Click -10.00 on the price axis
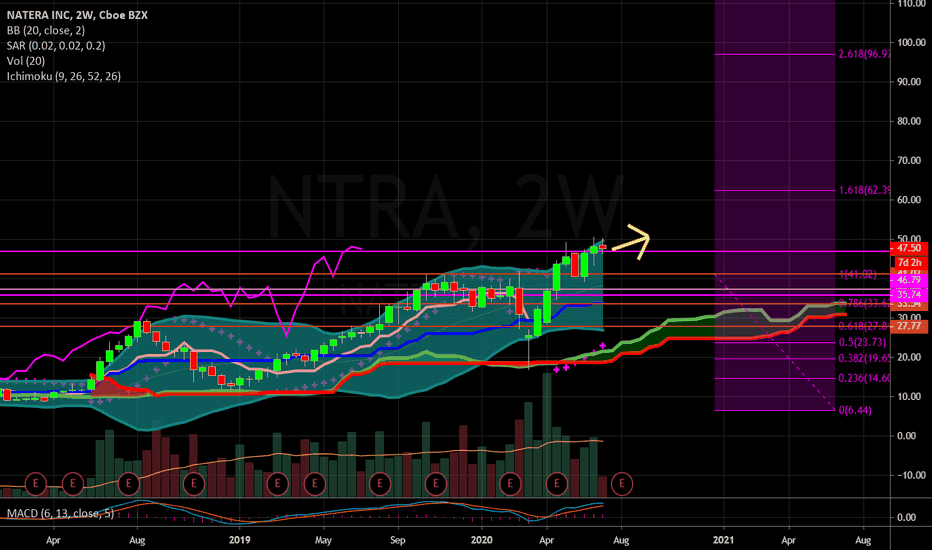932x550 pixels. coord(909,475)
